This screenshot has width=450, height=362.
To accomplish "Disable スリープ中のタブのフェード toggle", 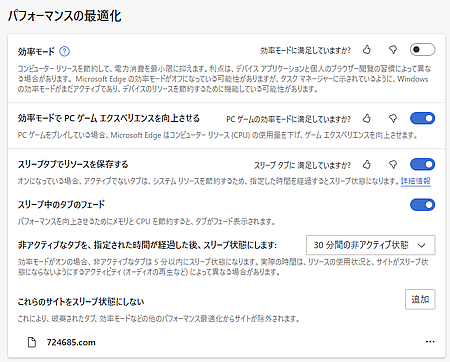I will 422,205.
